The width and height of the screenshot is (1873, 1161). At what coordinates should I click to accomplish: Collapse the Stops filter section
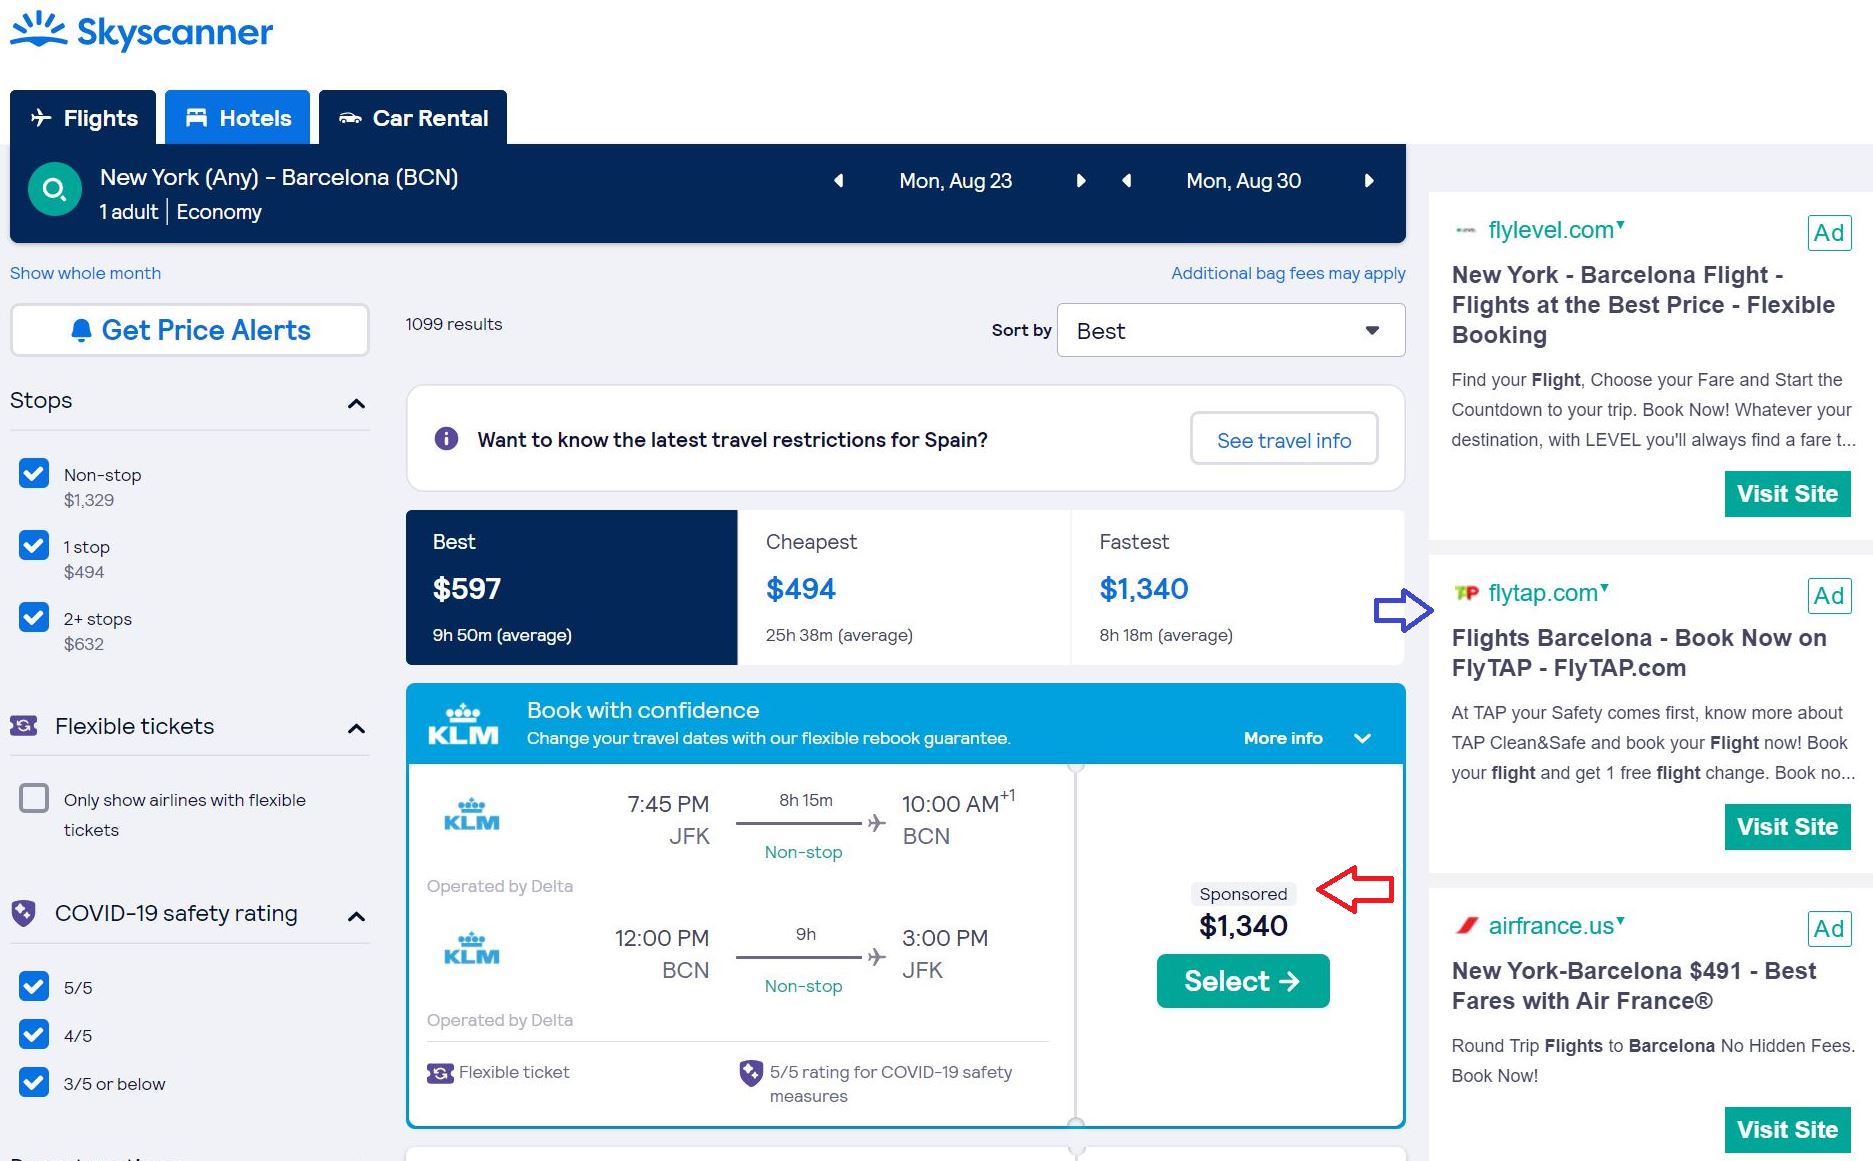coord(356,404)
